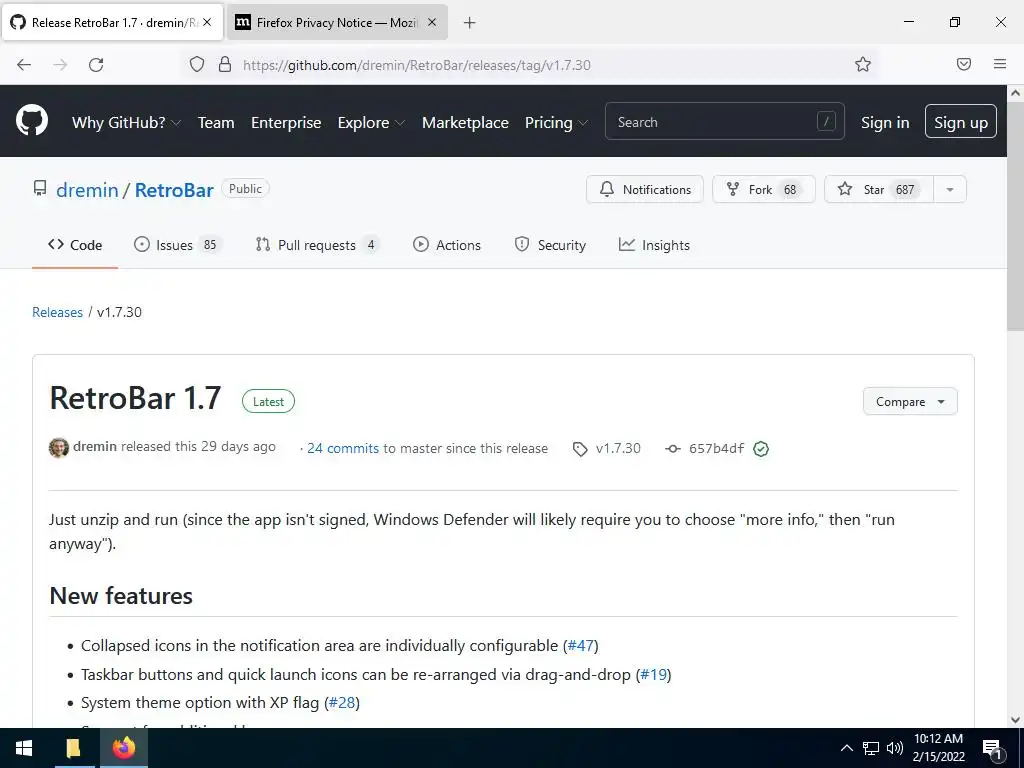Open the Compare dropdown
1024x768 pixels.
(x=910, y=402)
